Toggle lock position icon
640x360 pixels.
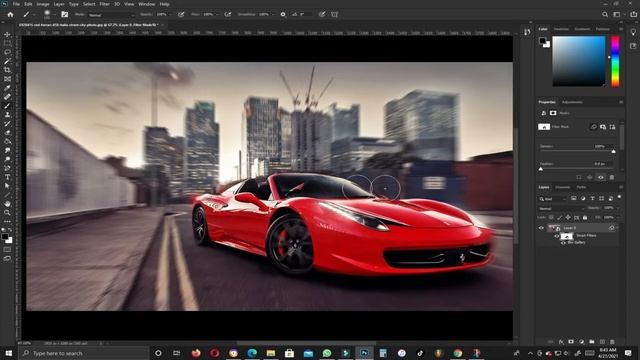(x=568, y=218)
